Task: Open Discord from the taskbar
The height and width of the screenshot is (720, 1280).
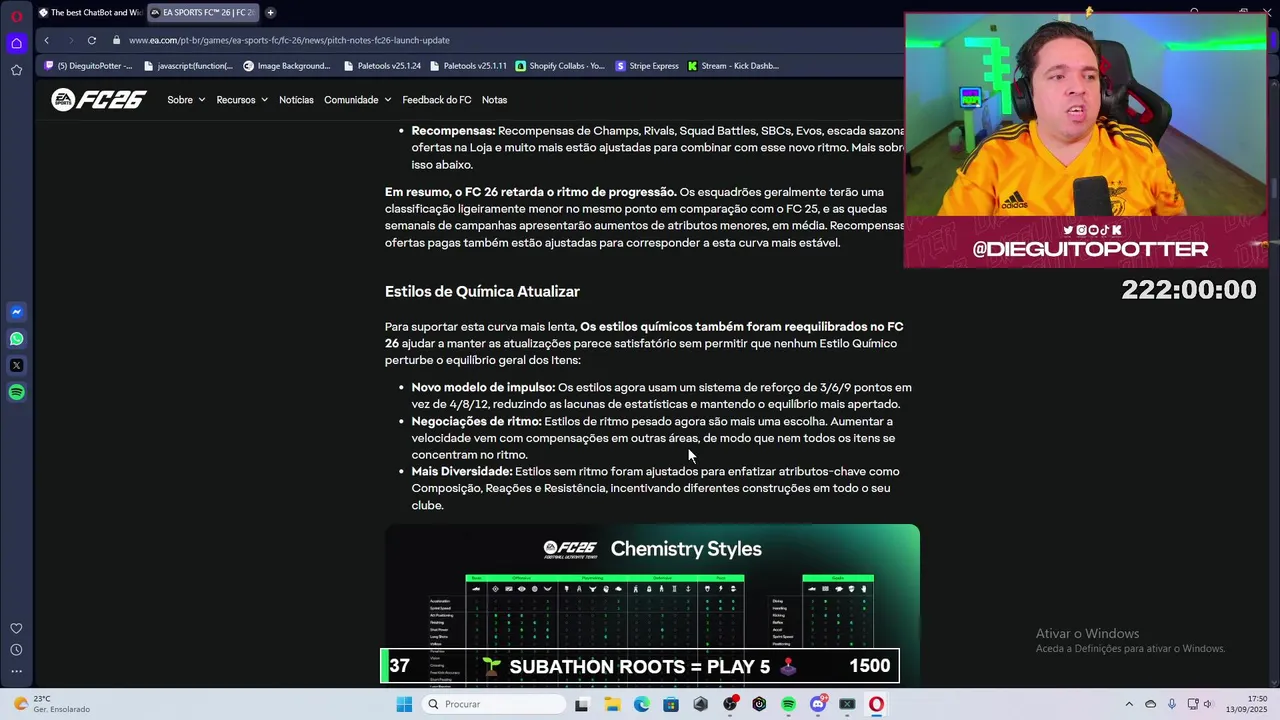Action: click(818, 704)
